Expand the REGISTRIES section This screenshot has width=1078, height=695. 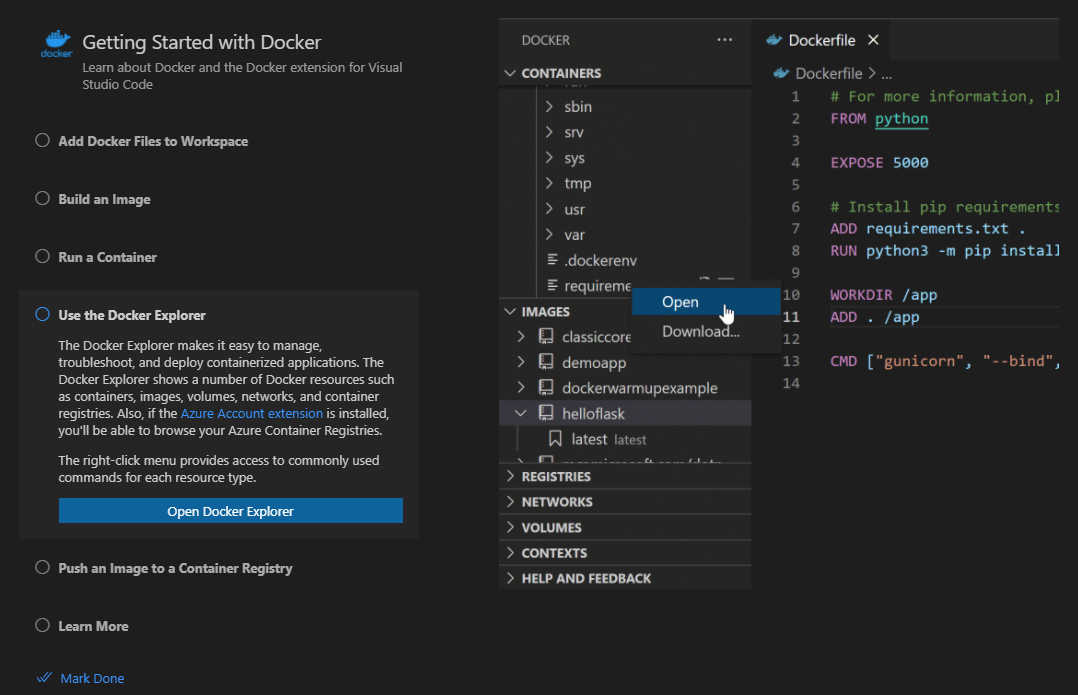[509, 476]
